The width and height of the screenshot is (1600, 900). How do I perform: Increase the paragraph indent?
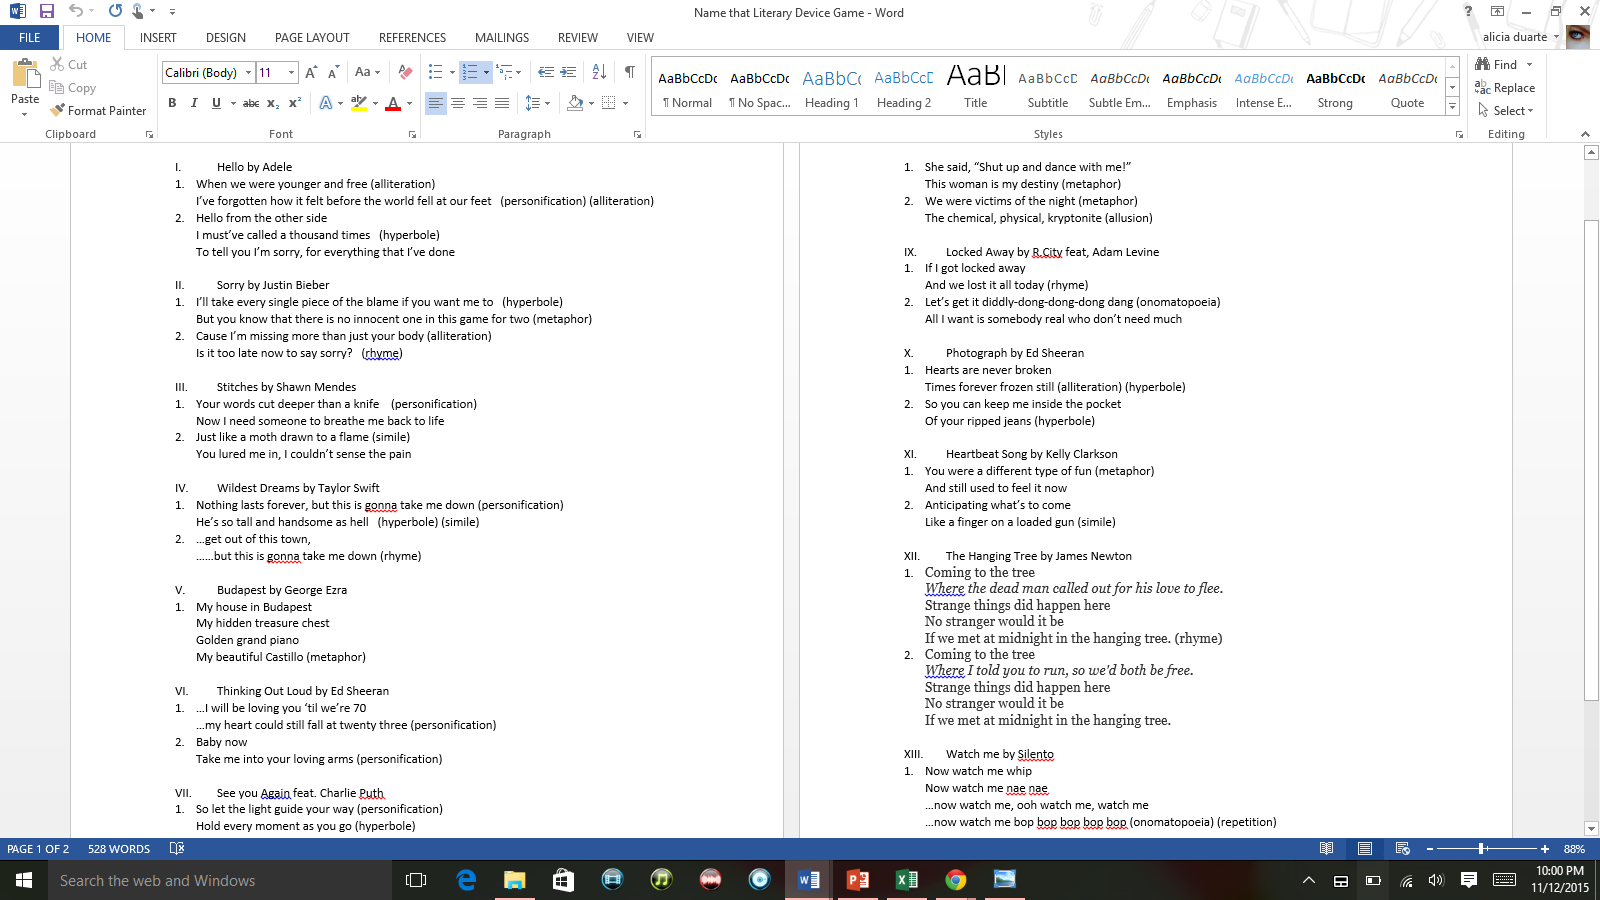click(x=568, y=72)
